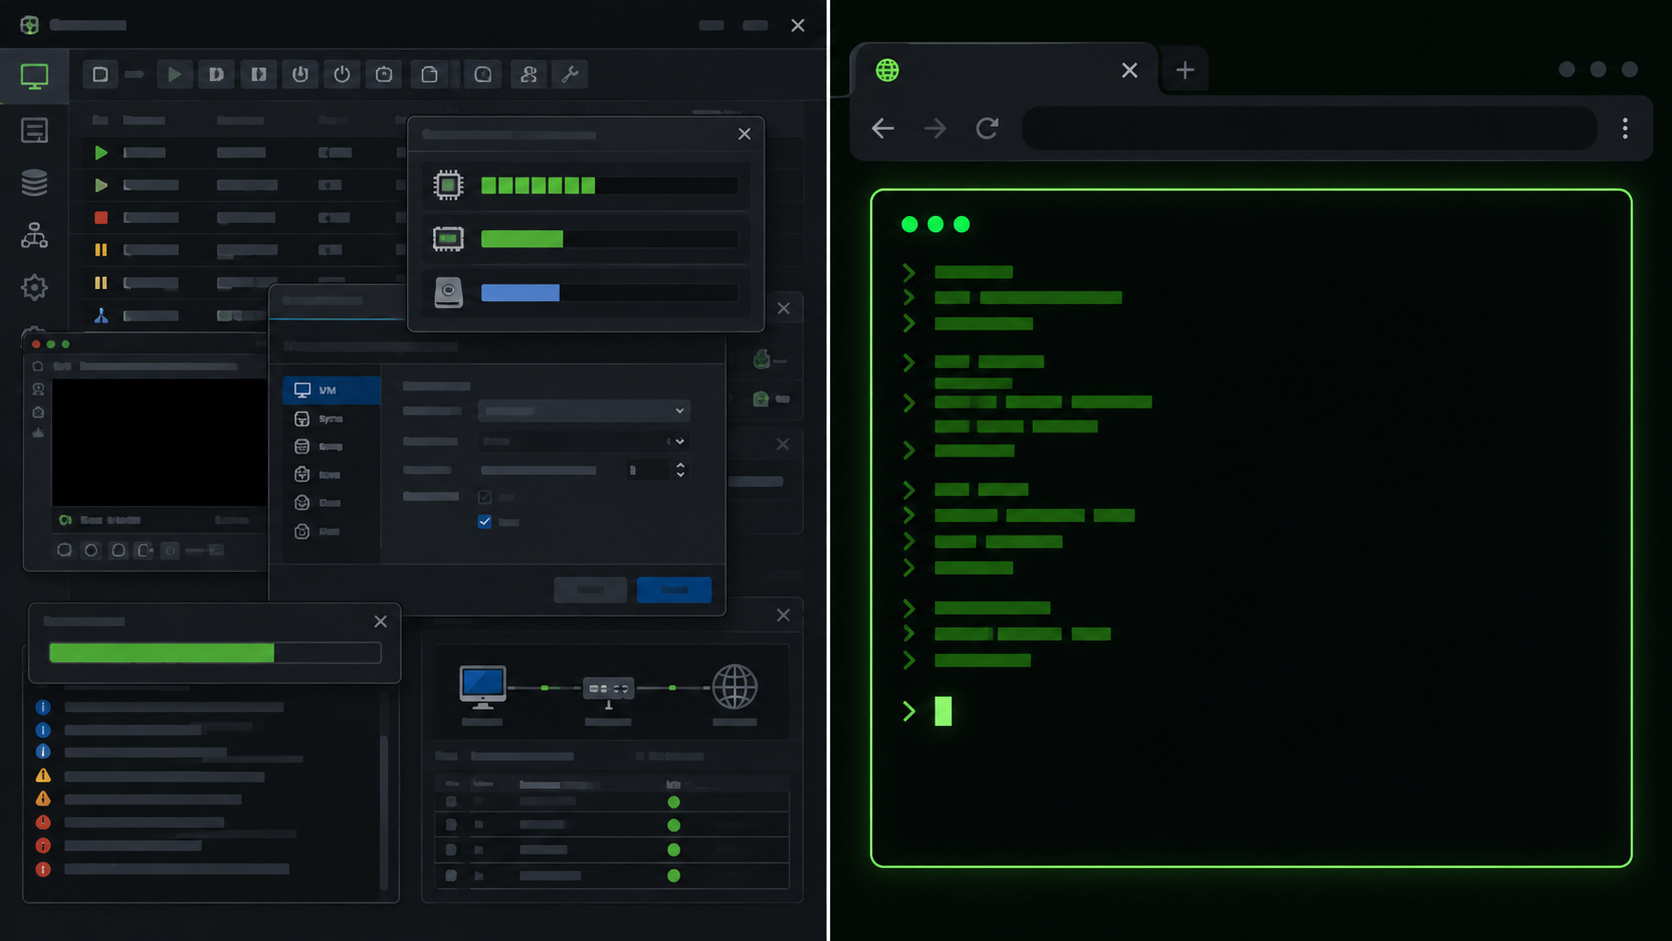The width and height of the screenshot is (1672, 941).
Task: Reload the page with the browser refresh button
Action: [x=987, y=128]
